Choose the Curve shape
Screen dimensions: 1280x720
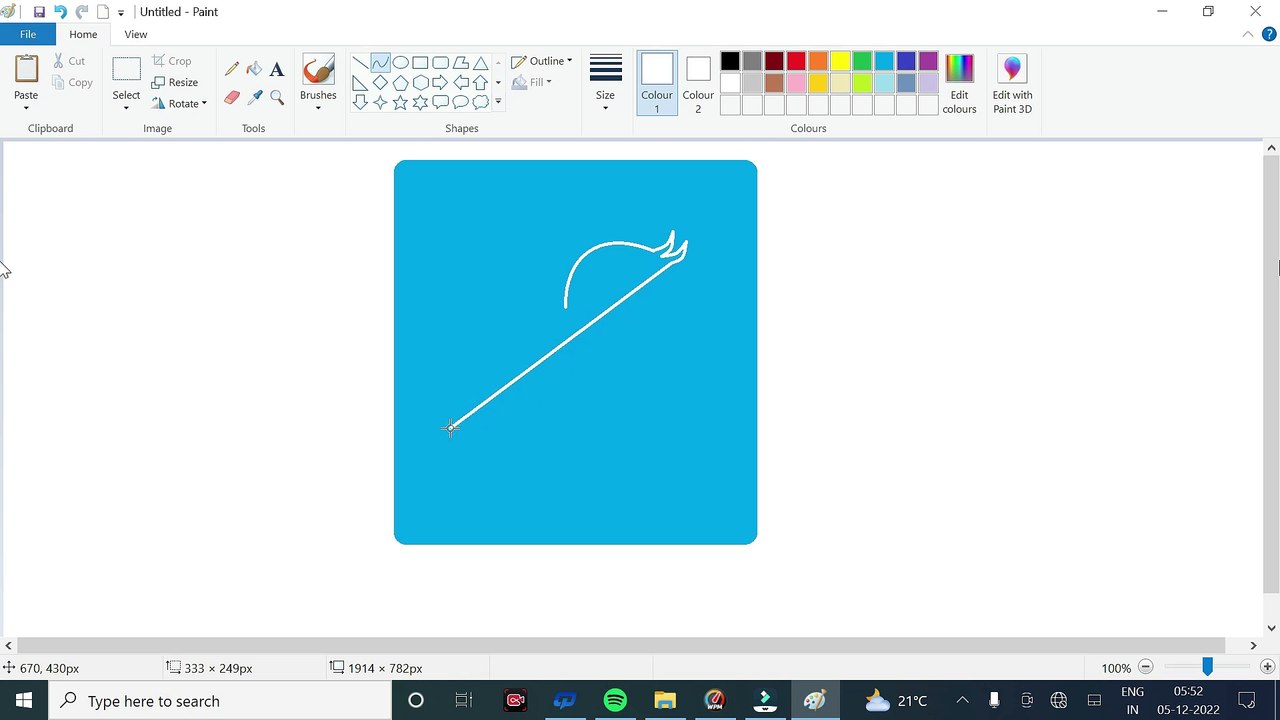click(x=380, y=62)
